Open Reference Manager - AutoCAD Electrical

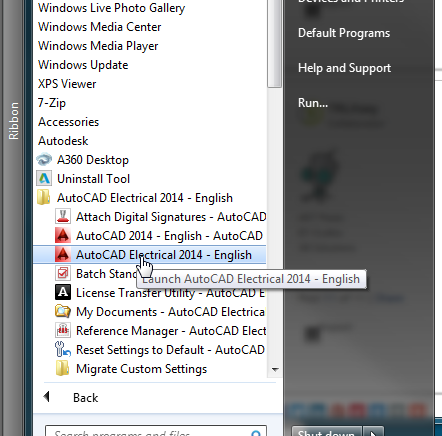(171, 331)
